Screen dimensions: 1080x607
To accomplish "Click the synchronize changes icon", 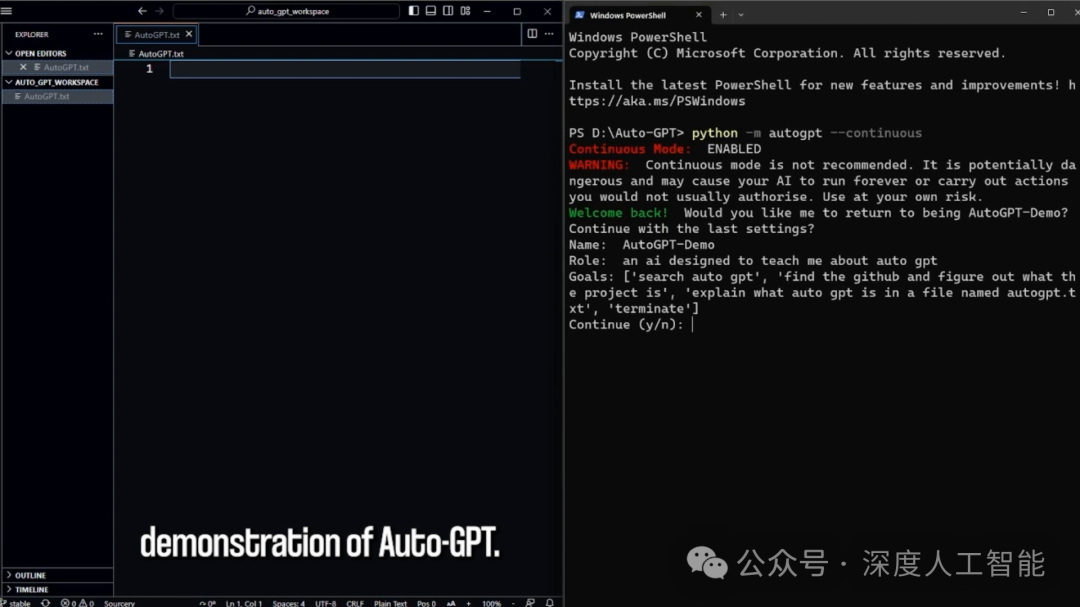I will pyautogui.click(x=45, y=603).
